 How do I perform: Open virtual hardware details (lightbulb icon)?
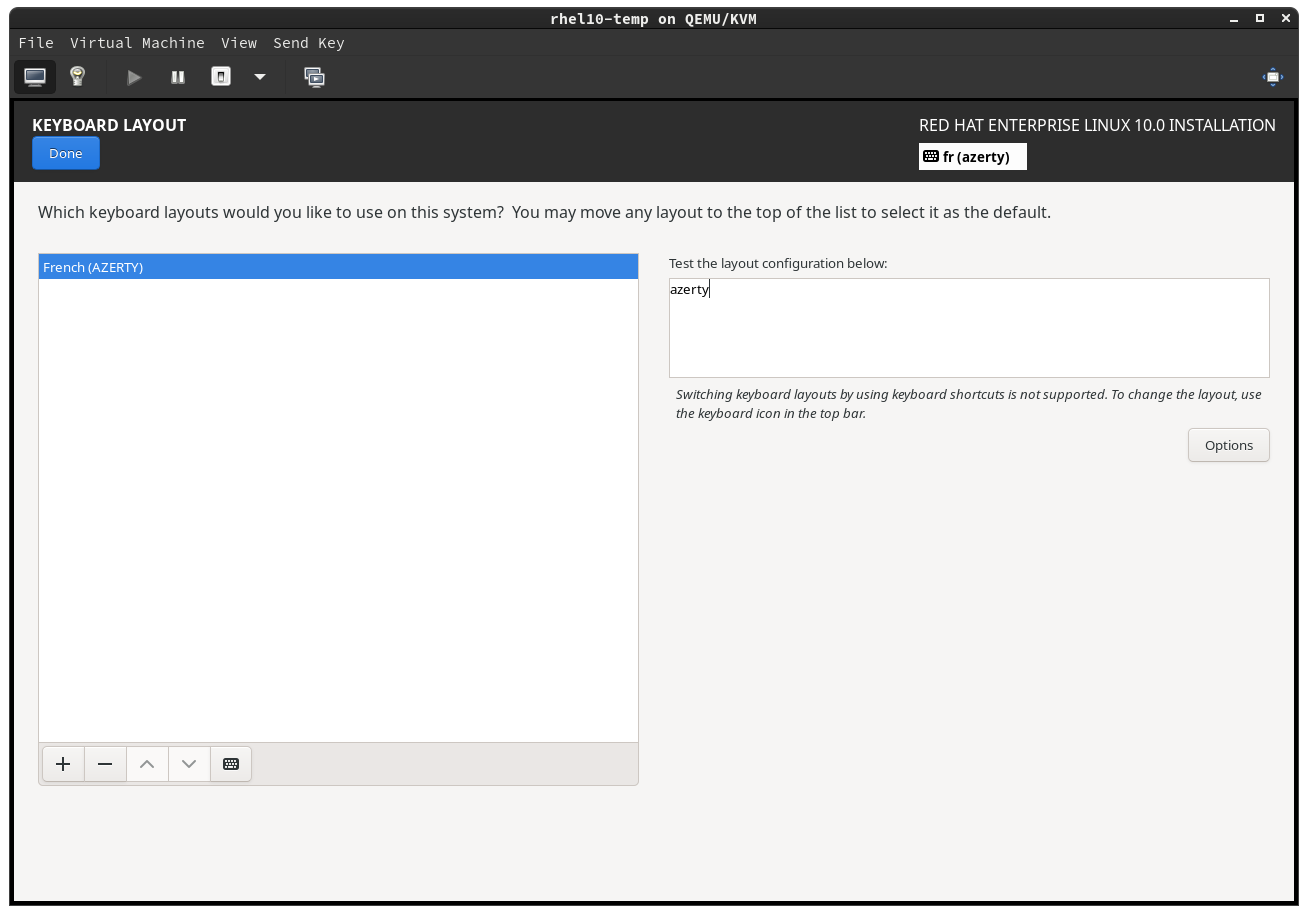click(x=77, y=77)
